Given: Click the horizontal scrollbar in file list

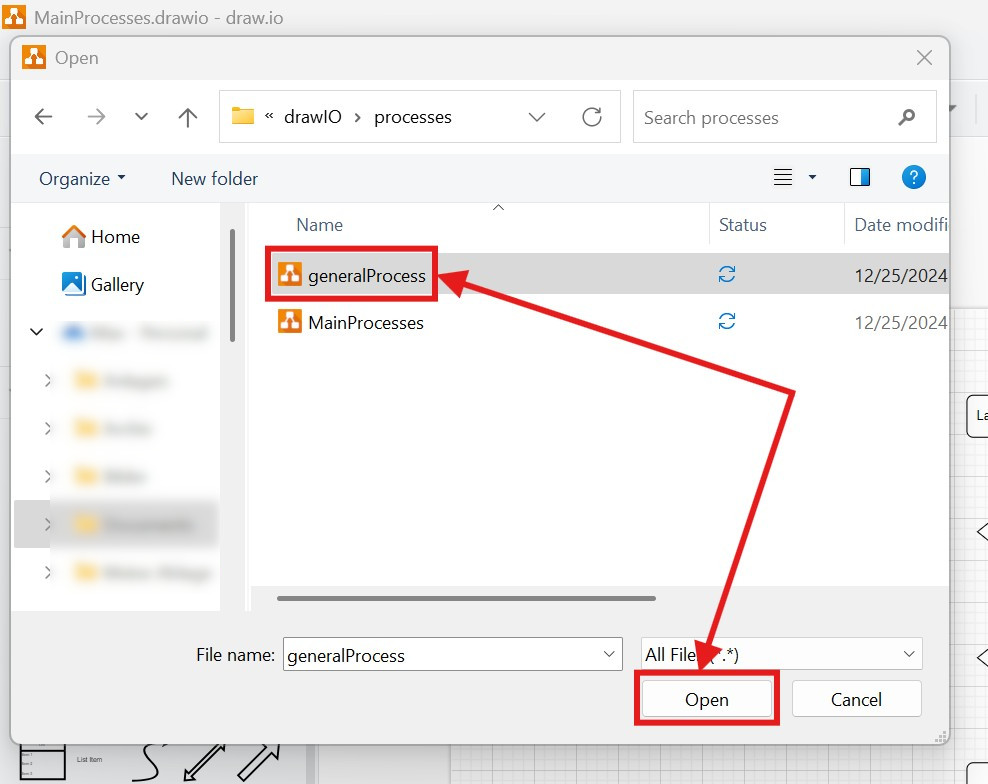Looking at the screenshot, I should (x=466, y=598).
